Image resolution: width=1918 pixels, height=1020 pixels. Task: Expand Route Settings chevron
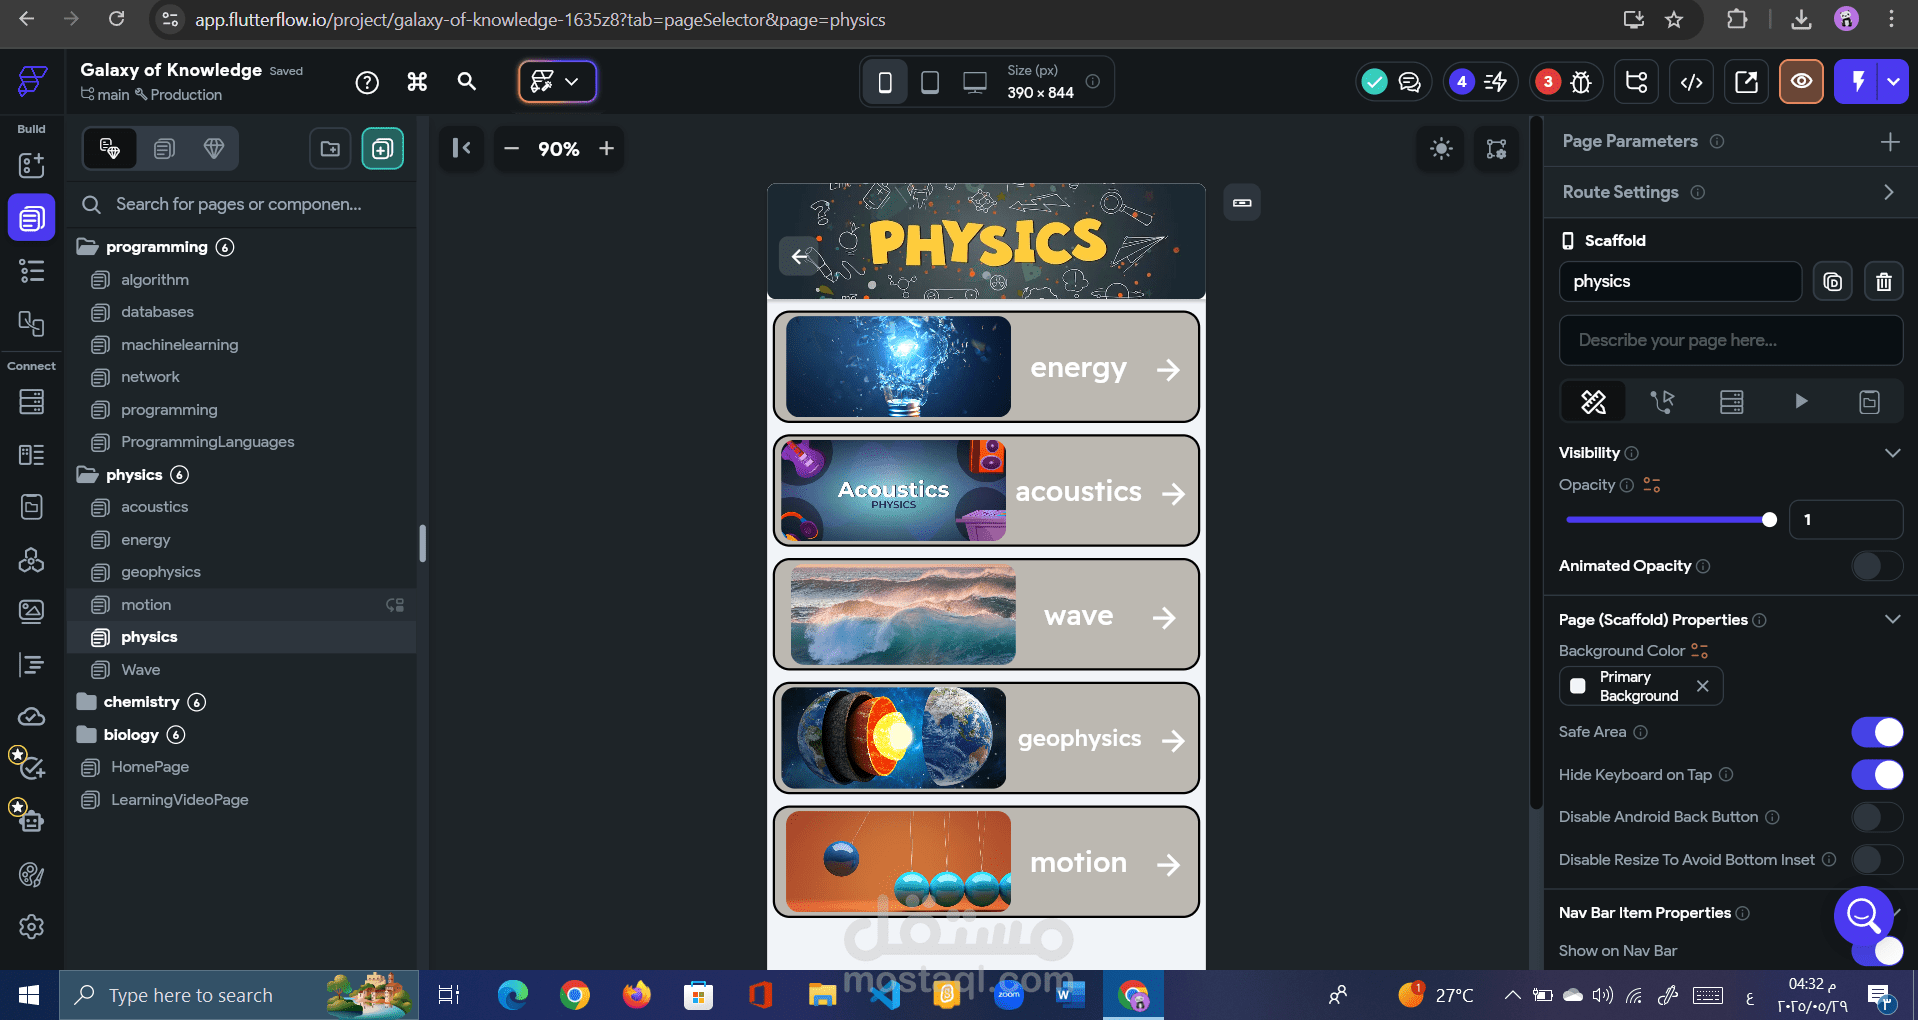(x=1888, y=192)
